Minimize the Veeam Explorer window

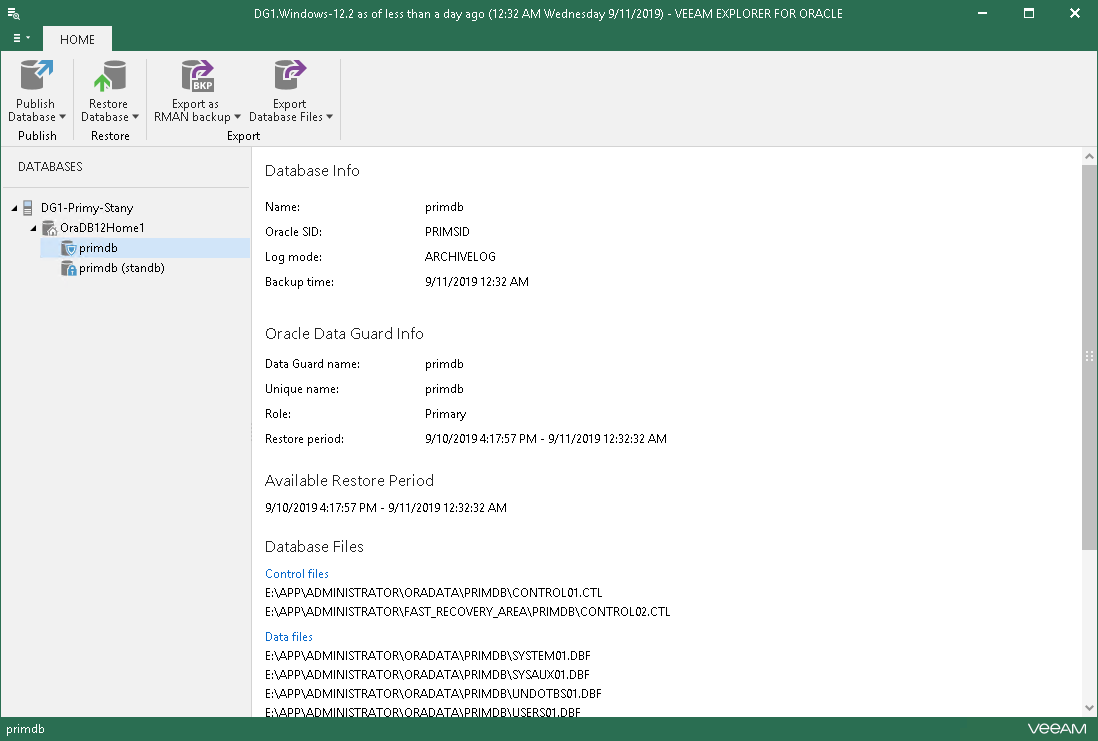[982, 13]
